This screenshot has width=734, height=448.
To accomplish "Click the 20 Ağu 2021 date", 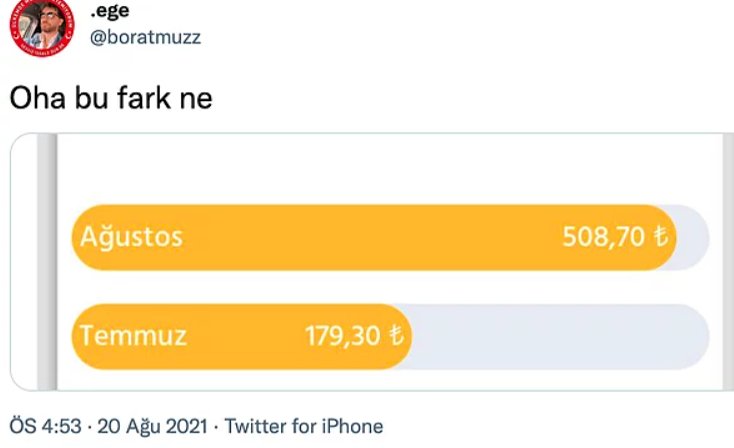I will click(x=152, y=426).
